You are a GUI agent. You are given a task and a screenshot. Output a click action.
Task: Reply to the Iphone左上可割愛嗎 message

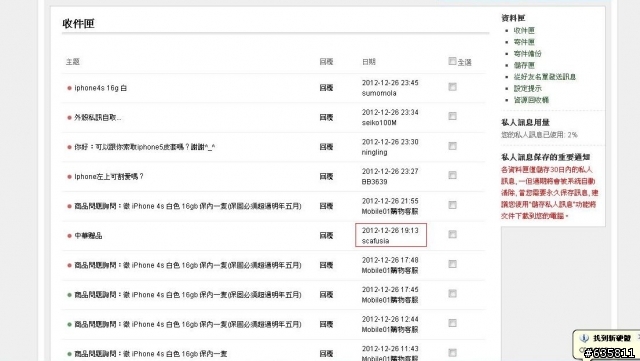point(326,176)
